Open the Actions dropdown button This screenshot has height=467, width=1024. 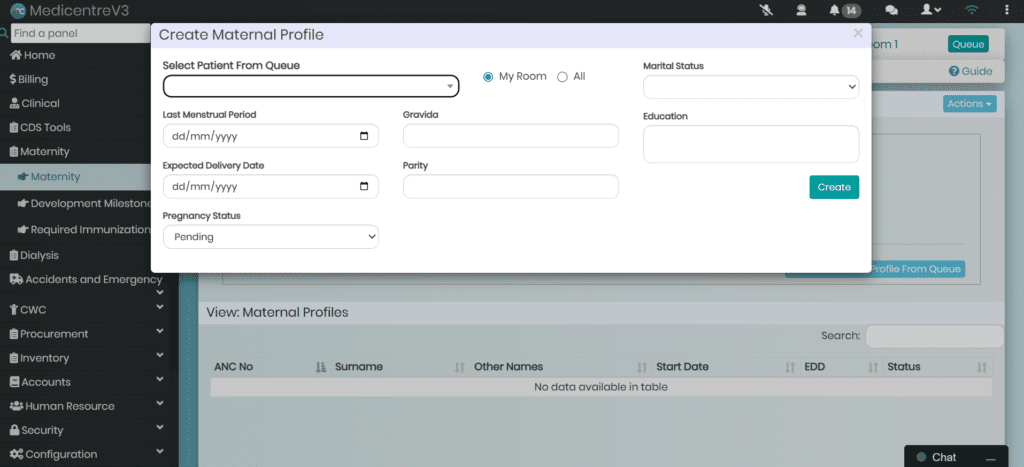[970, 104]
